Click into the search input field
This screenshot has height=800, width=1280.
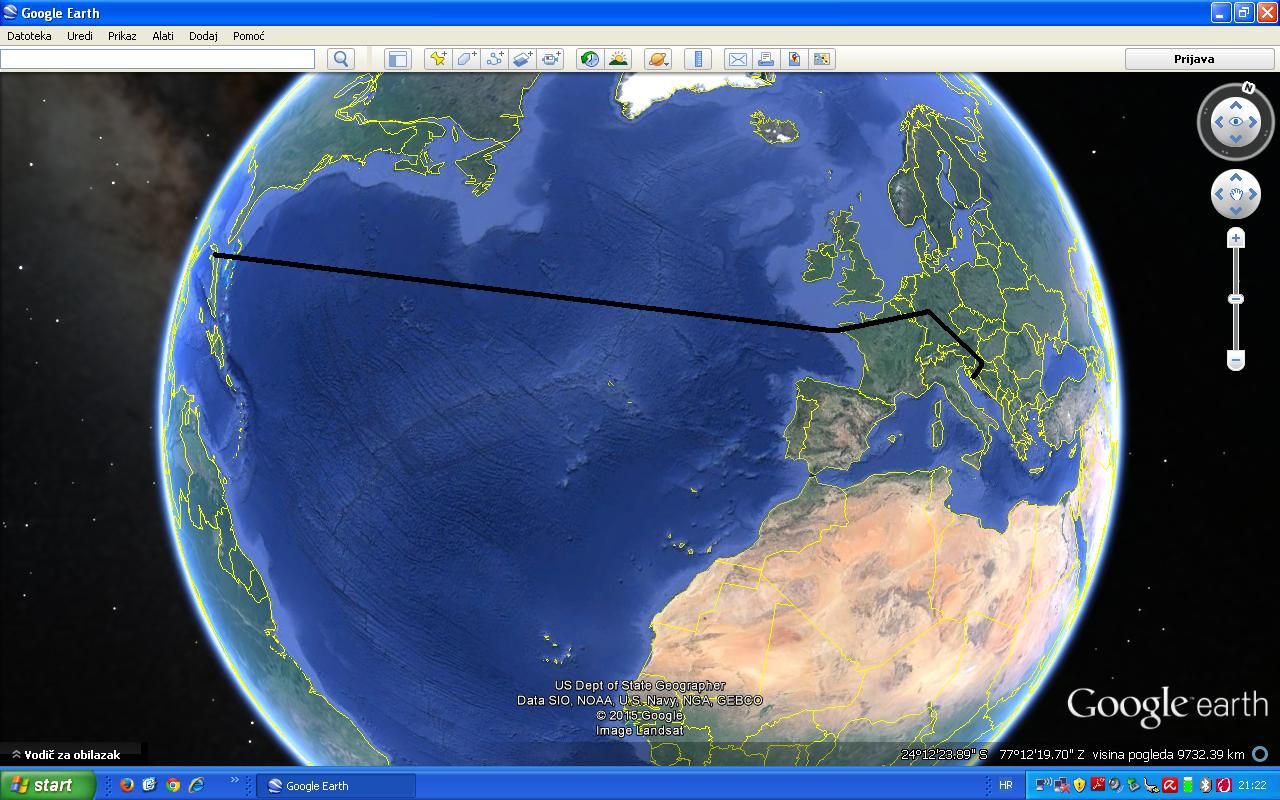click(x=158, y=59)
